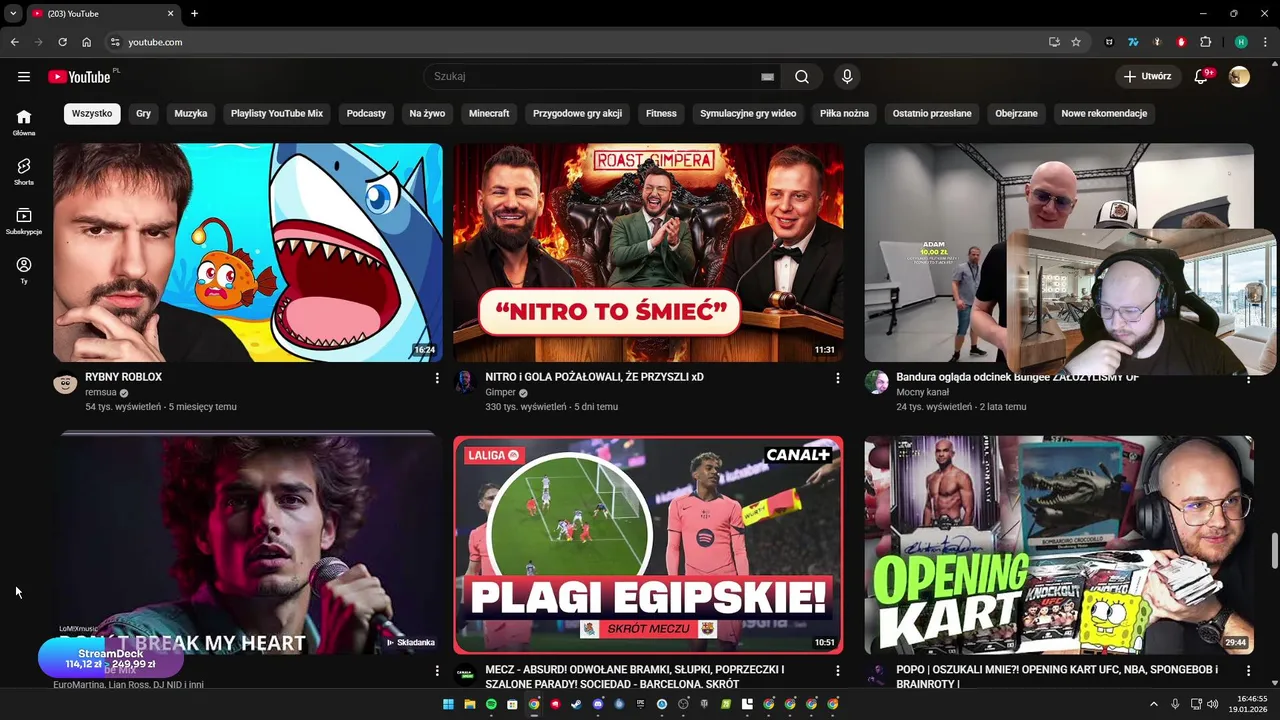Open the shark RYBNY ROBLOX thumbnail
This screenshot has height=720, width=1280.
pyautogui.click(x=248, y=252)
